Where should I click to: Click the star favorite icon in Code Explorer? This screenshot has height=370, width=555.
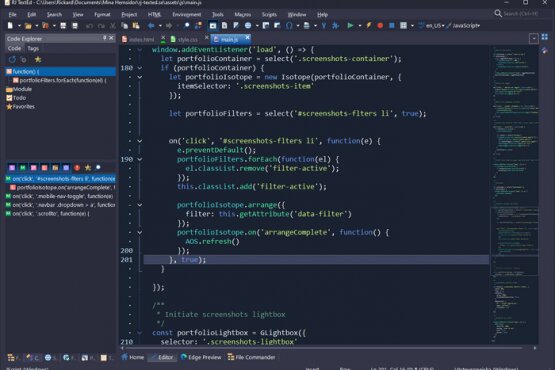pyautogui.click(x=38, y=59)
